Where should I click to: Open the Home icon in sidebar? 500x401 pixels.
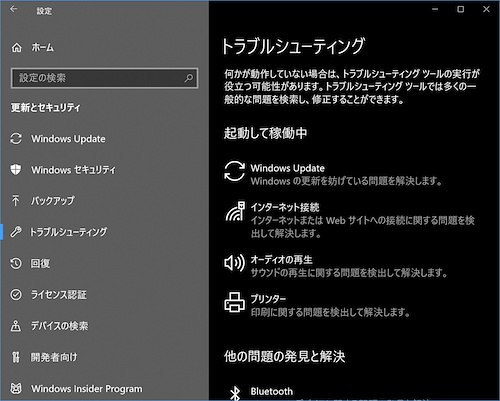pos(16,48)
